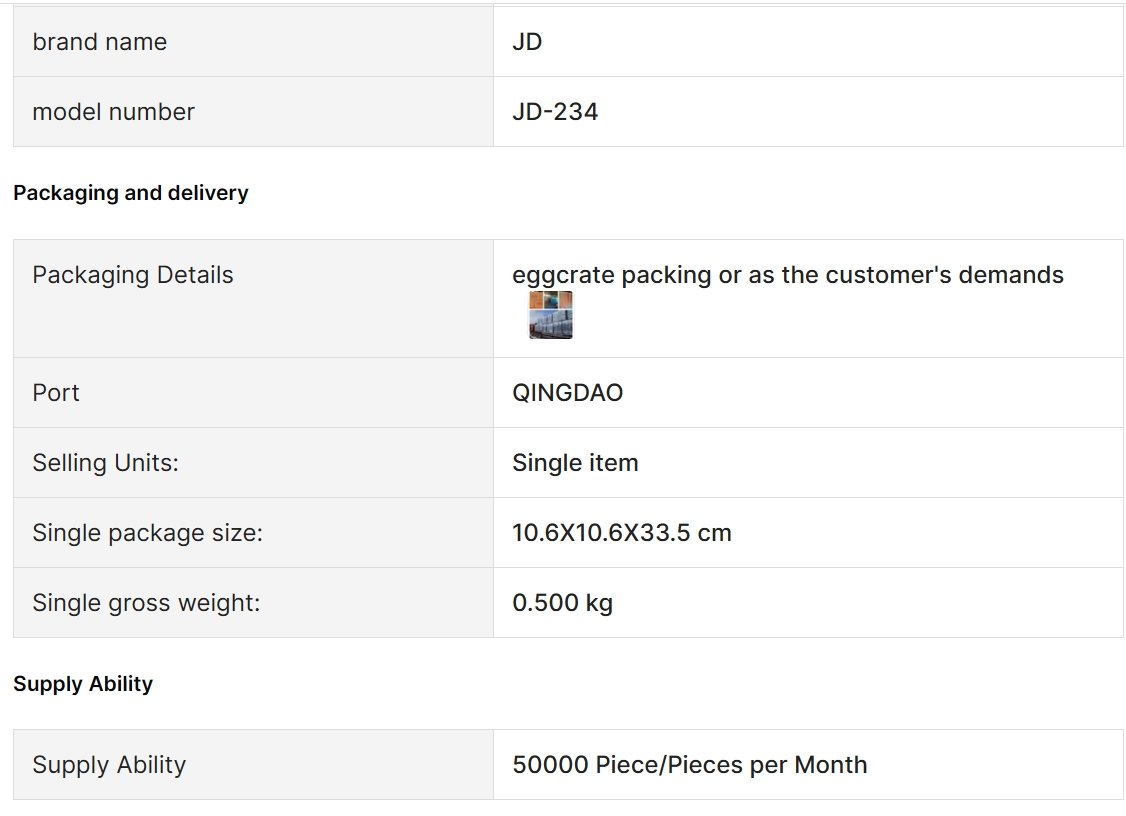Select the 'Single package size:' label

(x=148, y=532)
